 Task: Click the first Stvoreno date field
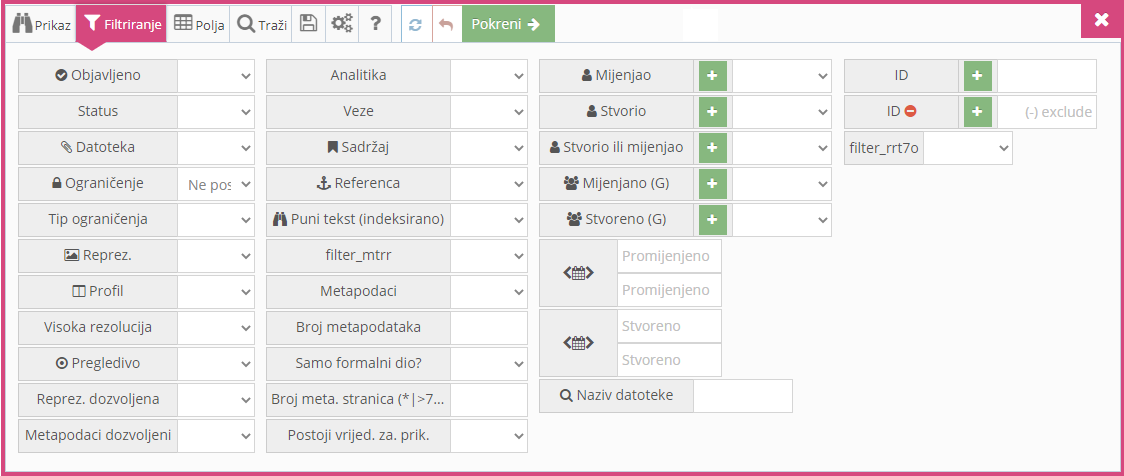[670, 326]
